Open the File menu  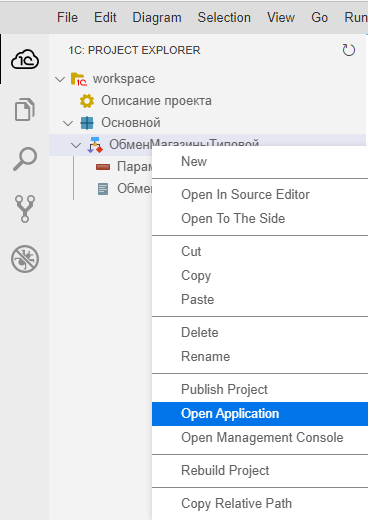click(x=67, y=17)
